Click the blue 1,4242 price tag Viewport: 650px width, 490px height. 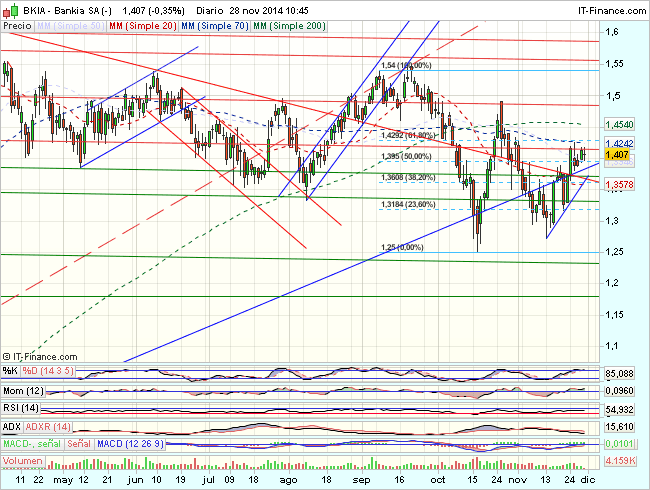tap(620, 143)
